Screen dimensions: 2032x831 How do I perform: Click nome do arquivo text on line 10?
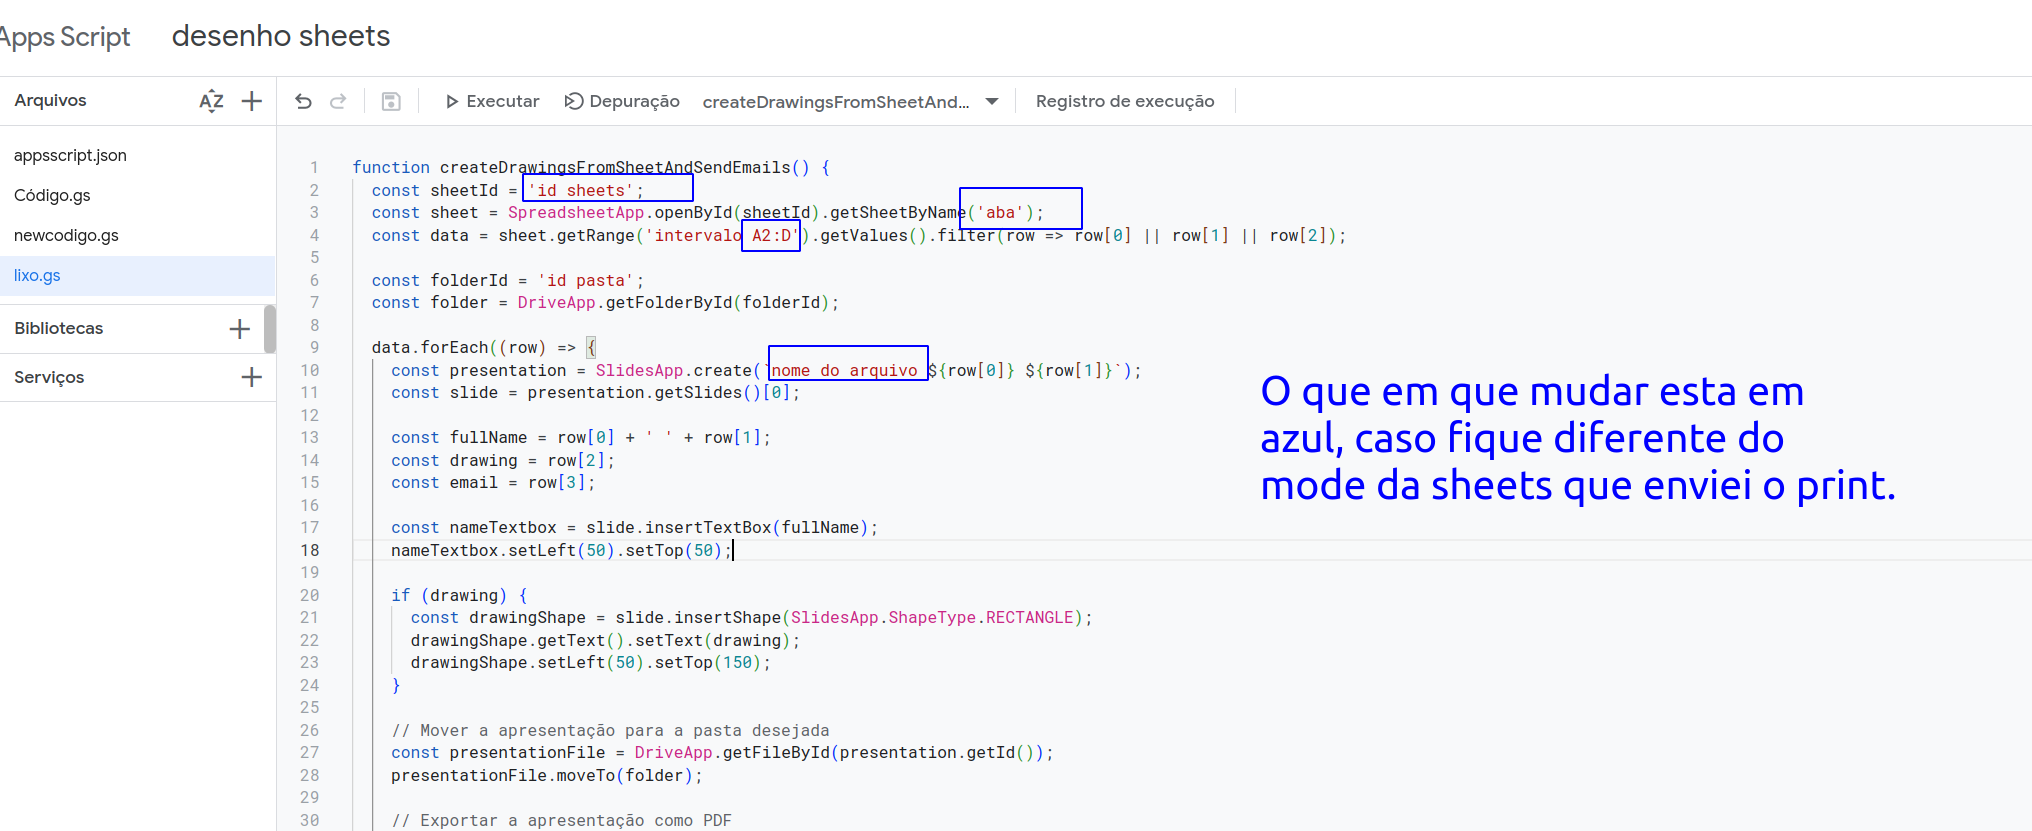tap(844, 370)
